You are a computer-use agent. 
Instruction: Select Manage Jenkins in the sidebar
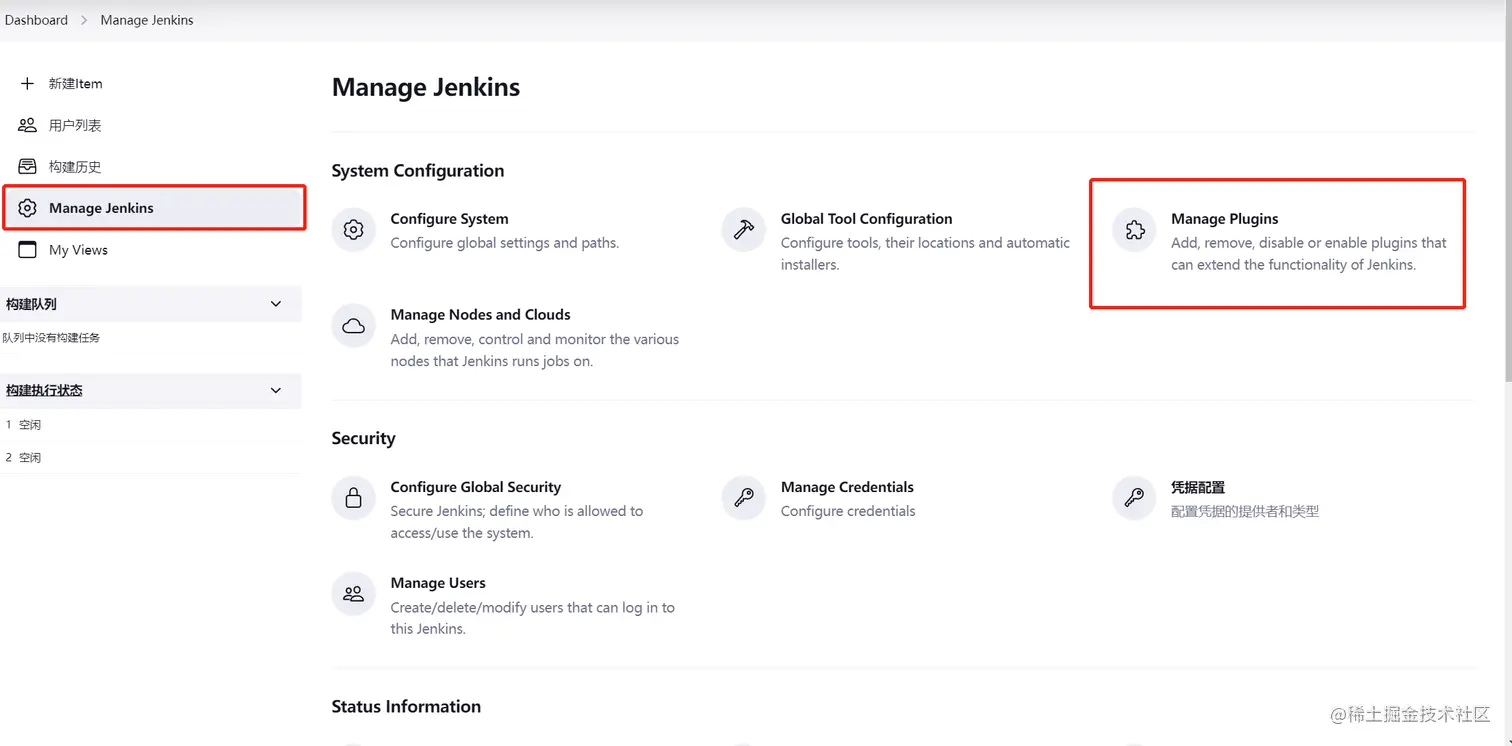tap(101, 208)
